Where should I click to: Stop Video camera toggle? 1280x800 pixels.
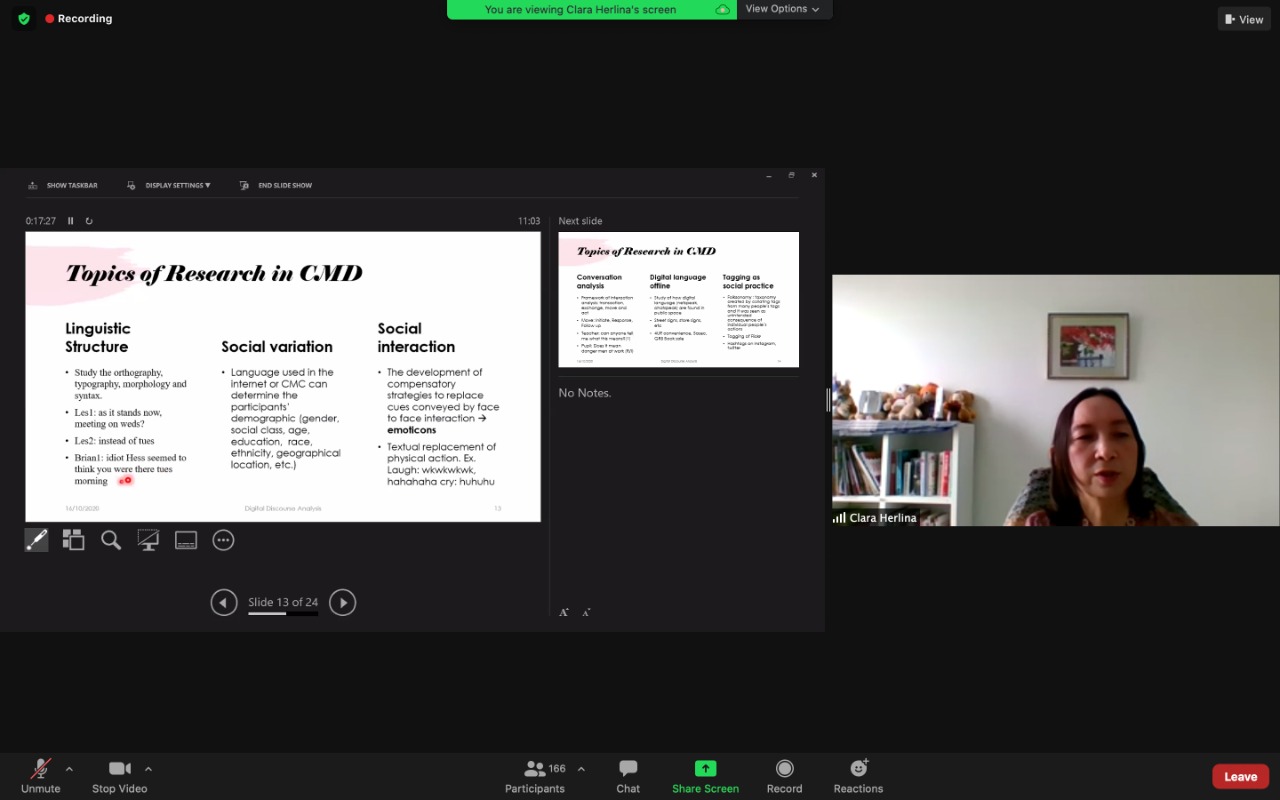119,776
